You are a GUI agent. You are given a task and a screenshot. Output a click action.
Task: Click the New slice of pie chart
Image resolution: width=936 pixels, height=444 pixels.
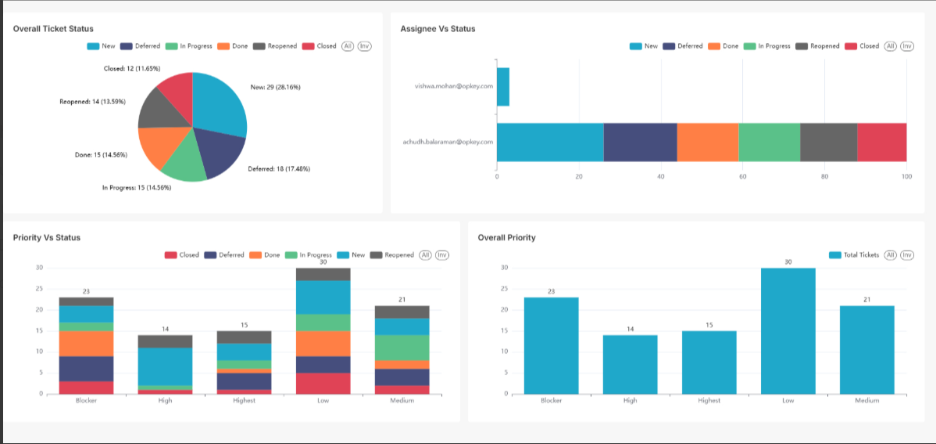pyautogui.click(x=218, y=105)
